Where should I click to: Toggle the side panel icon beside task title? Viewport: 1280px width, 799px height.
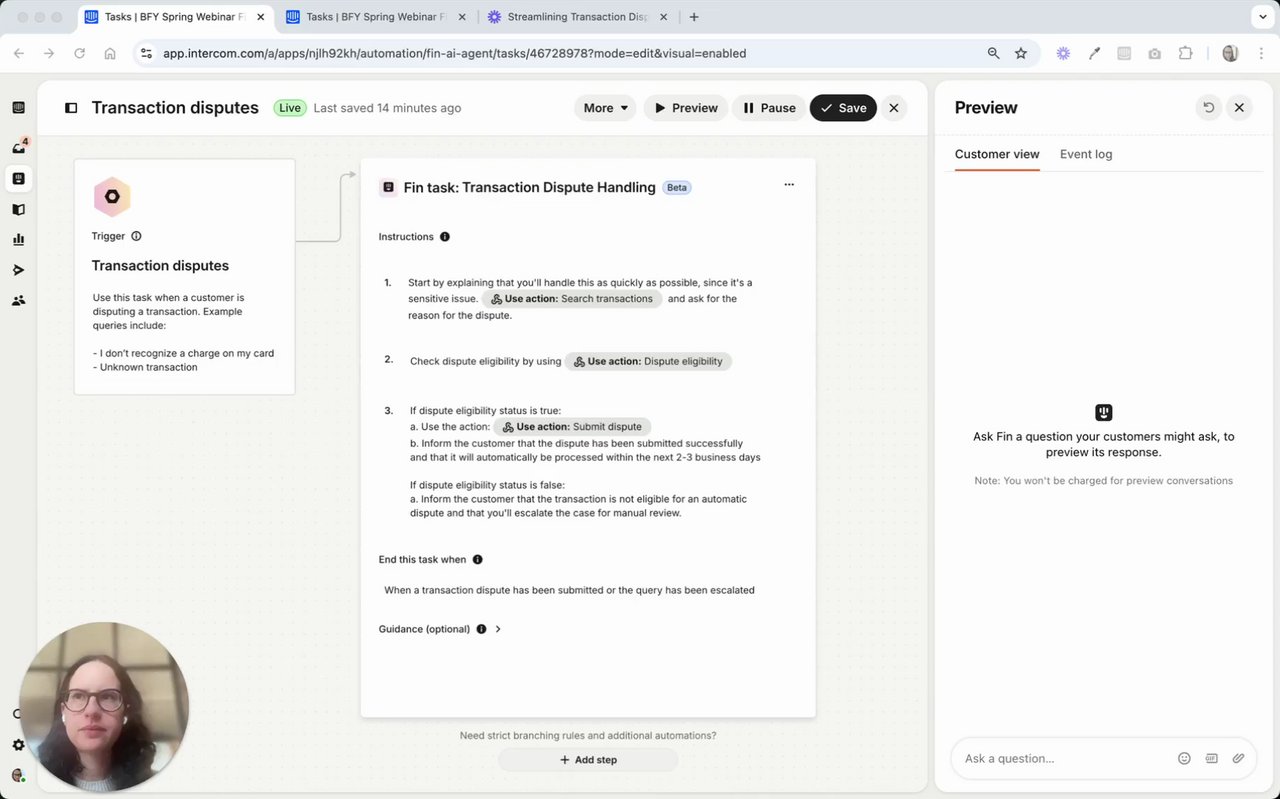[71, 108]
